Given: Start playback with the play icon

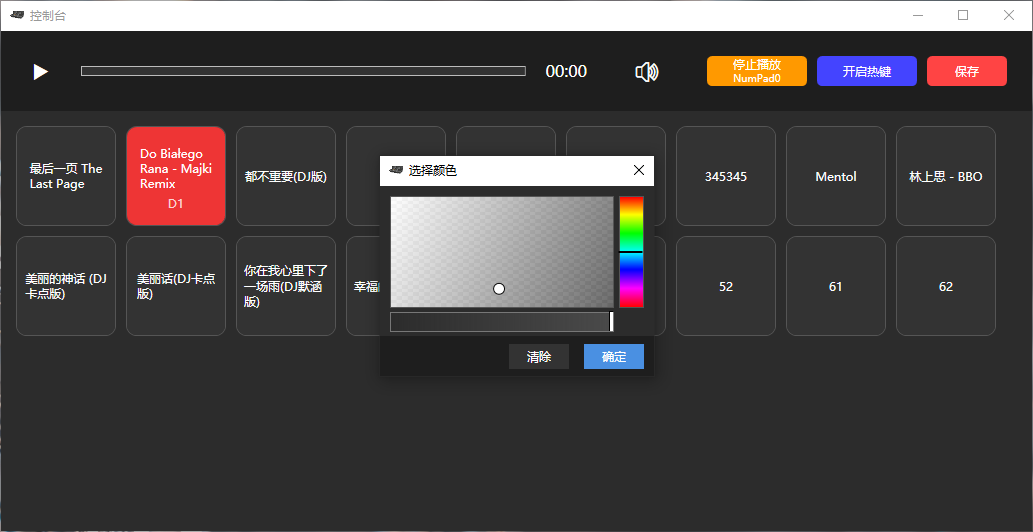Looking at the screenshot, I should point(41,72).
